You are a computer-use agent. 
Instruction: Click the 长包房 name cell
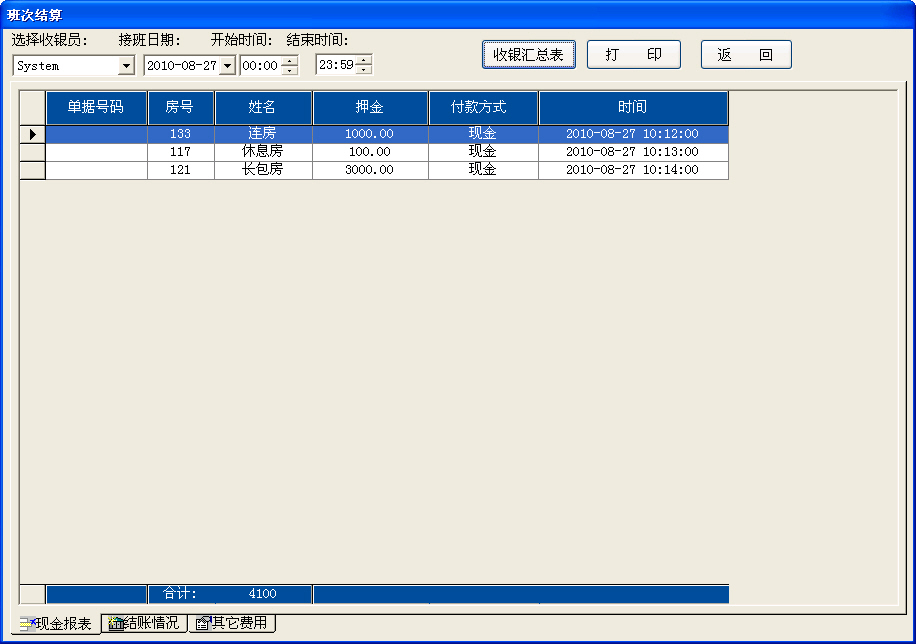(263, 170)
